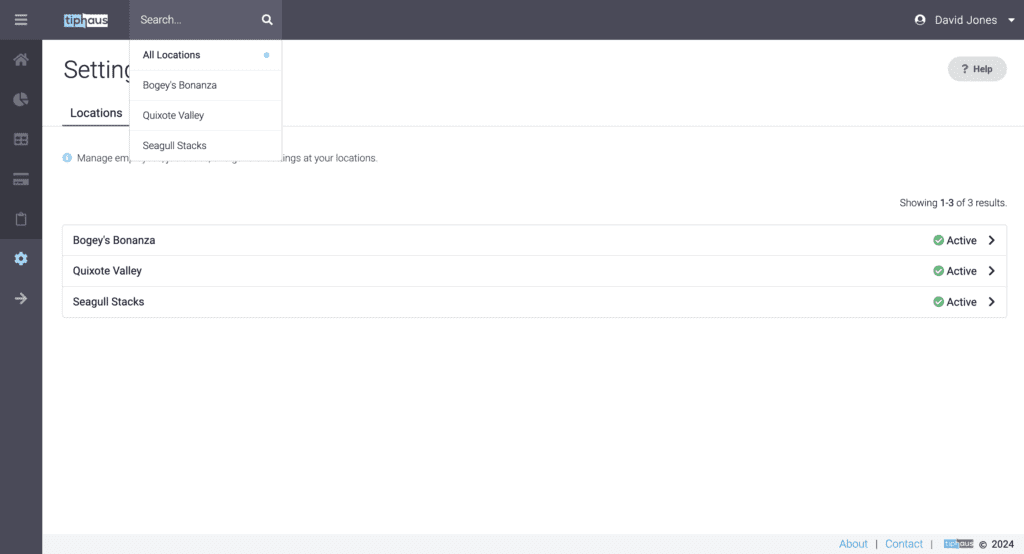Image resolution: width=1024 pixels, height=554 pixels.
Task: Expand Bogey's Bonanza row chevron
Action: tap(991, 240)
